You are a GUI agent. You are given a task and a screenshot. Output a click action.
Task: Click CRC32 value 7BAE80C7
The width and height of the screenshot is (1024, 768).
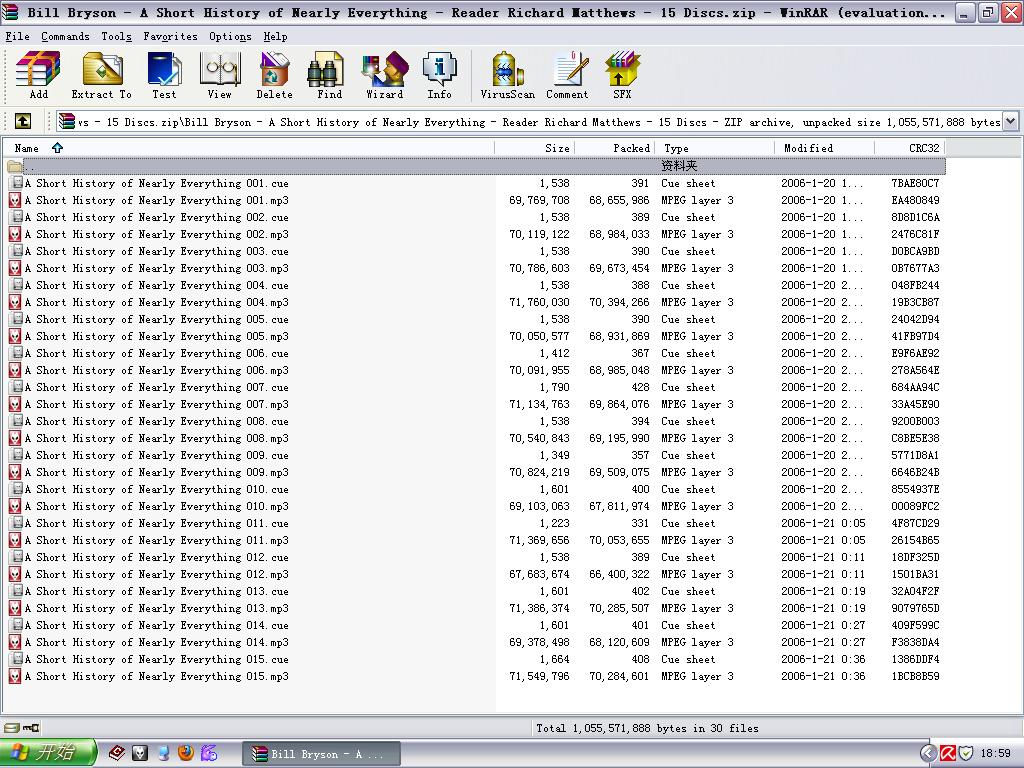(x=916, y=184)
